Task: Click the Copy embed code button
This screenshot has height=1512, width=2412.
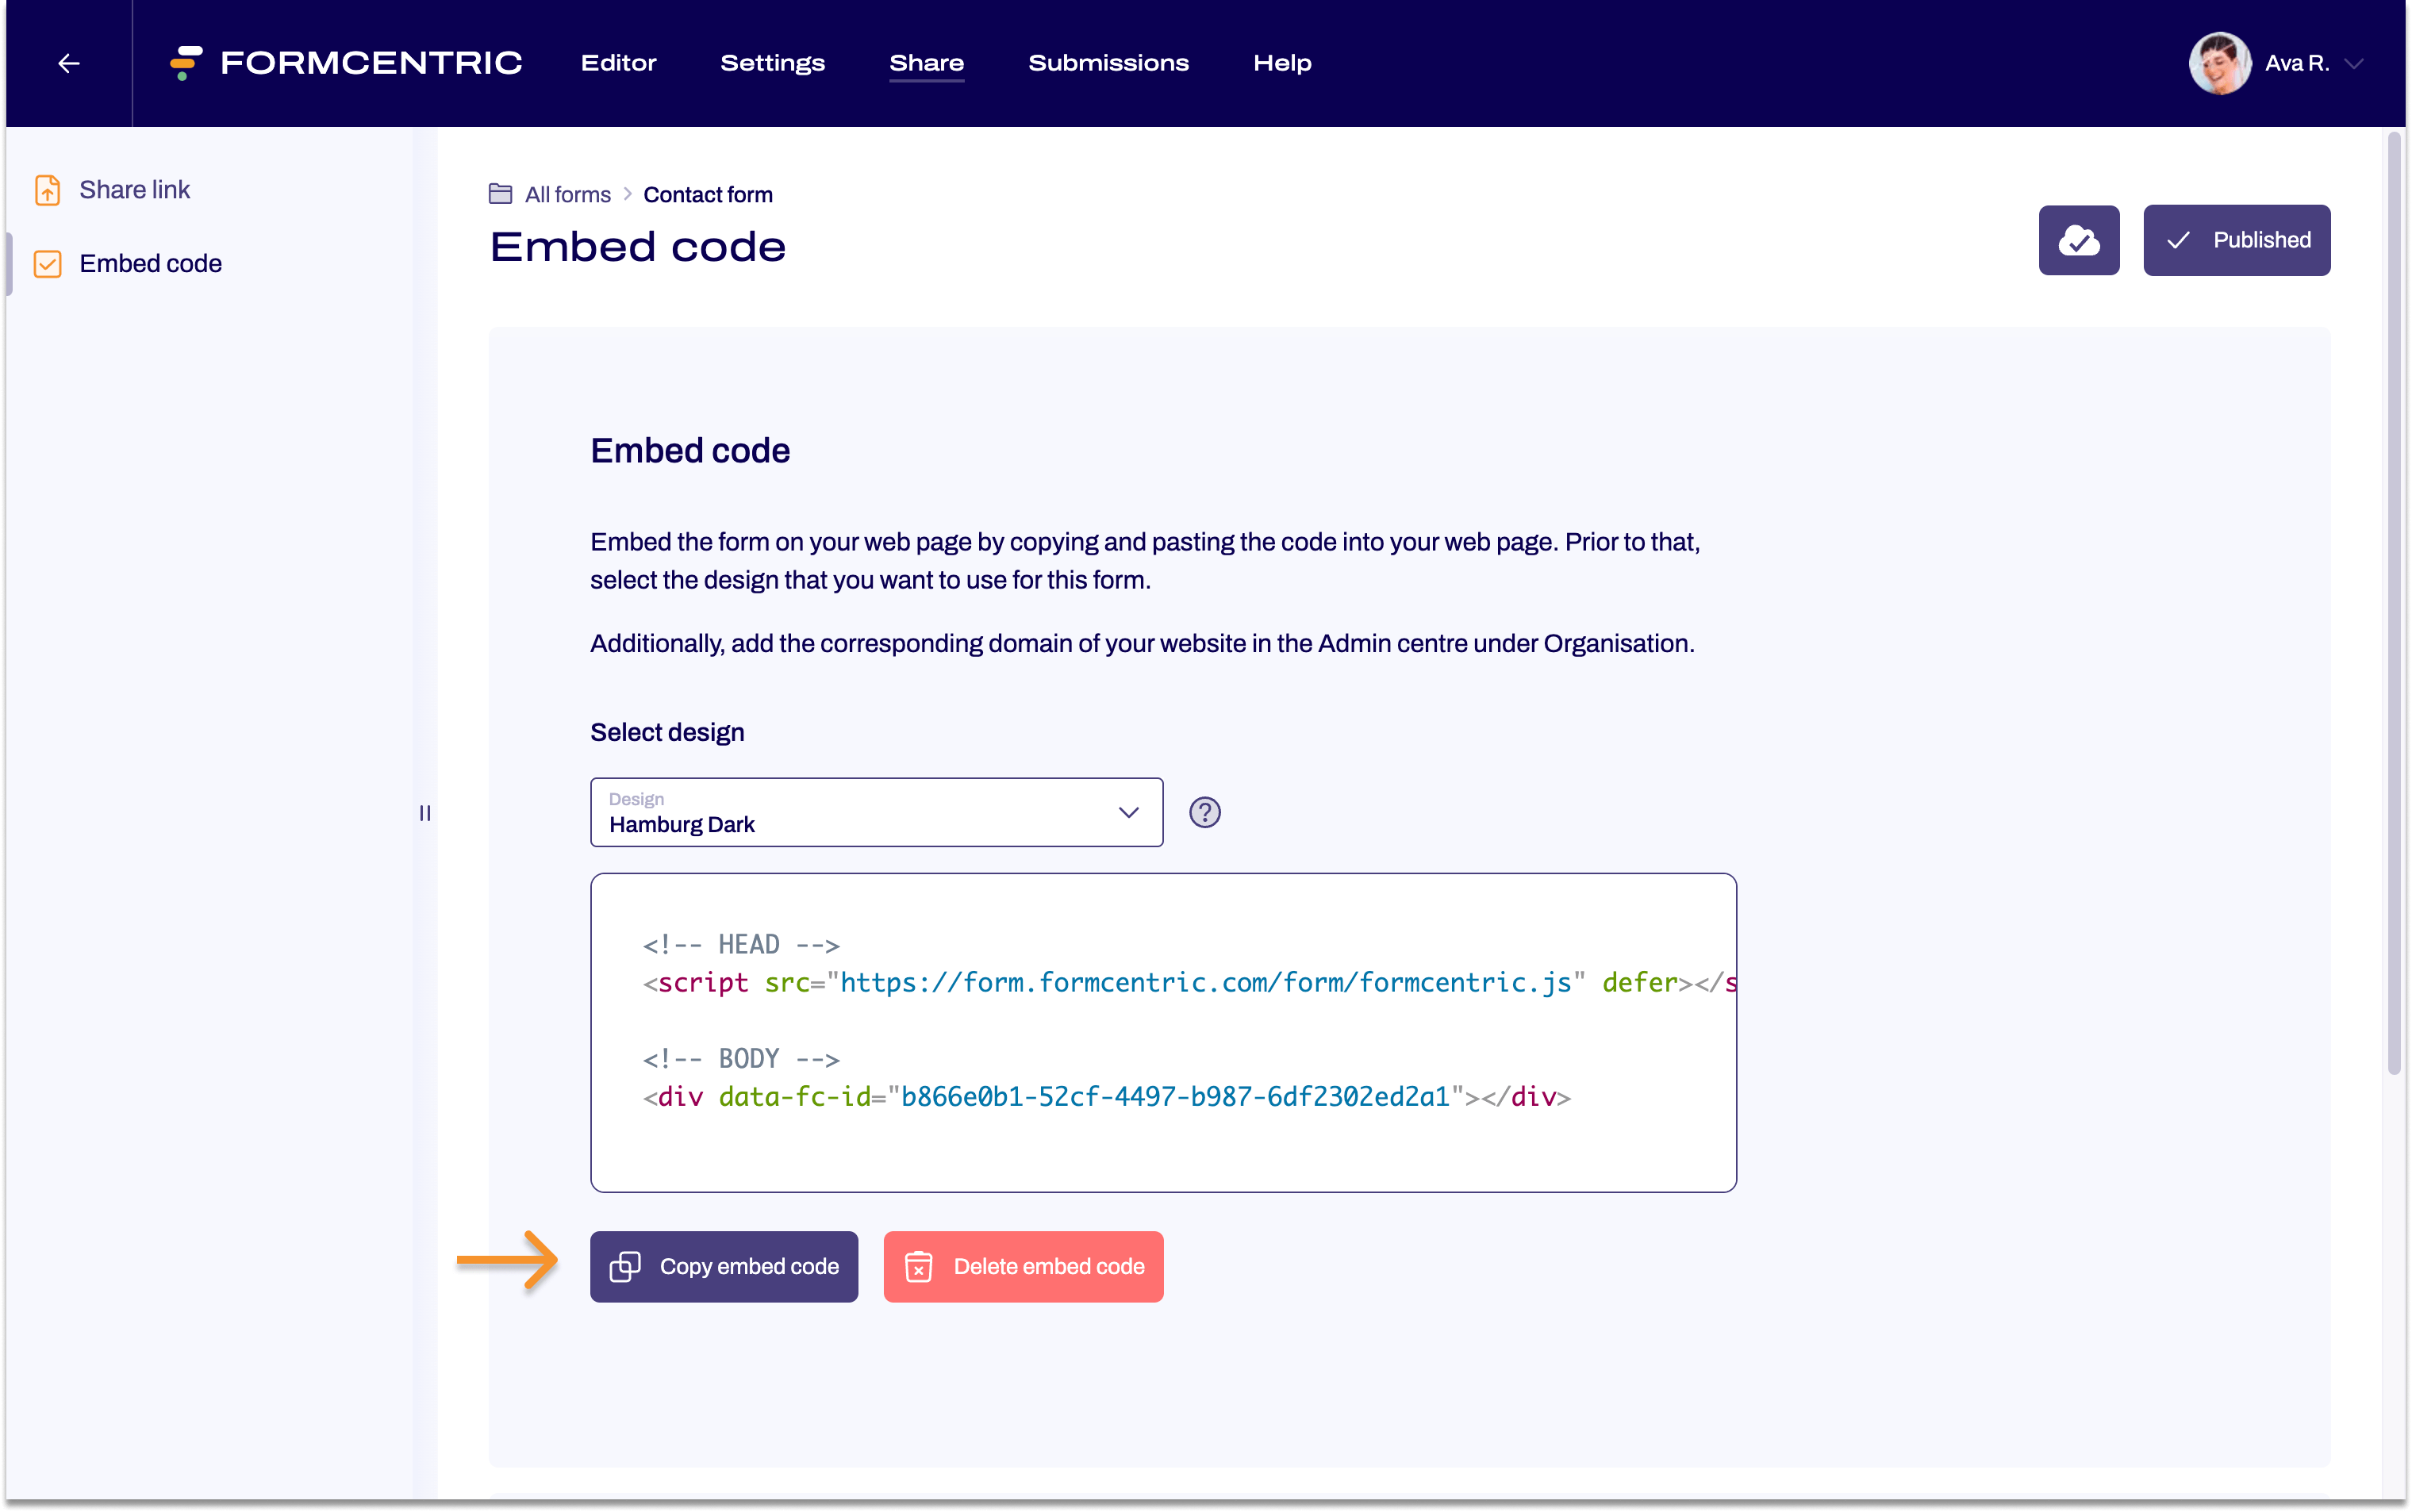Action: coord(724,1266)
